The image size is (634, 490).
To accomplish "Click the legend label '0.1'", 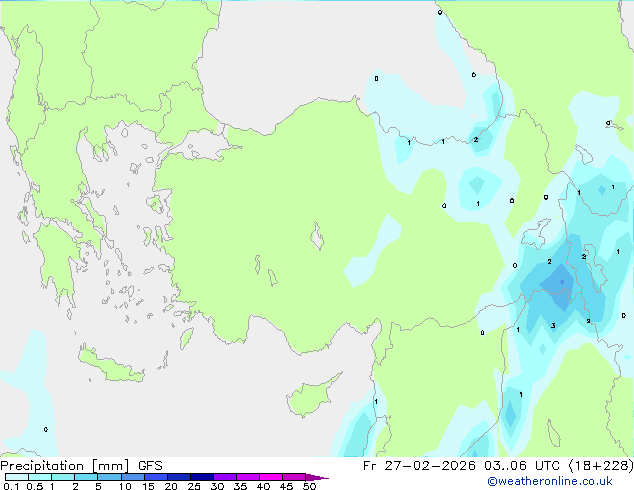I will 11,486.
